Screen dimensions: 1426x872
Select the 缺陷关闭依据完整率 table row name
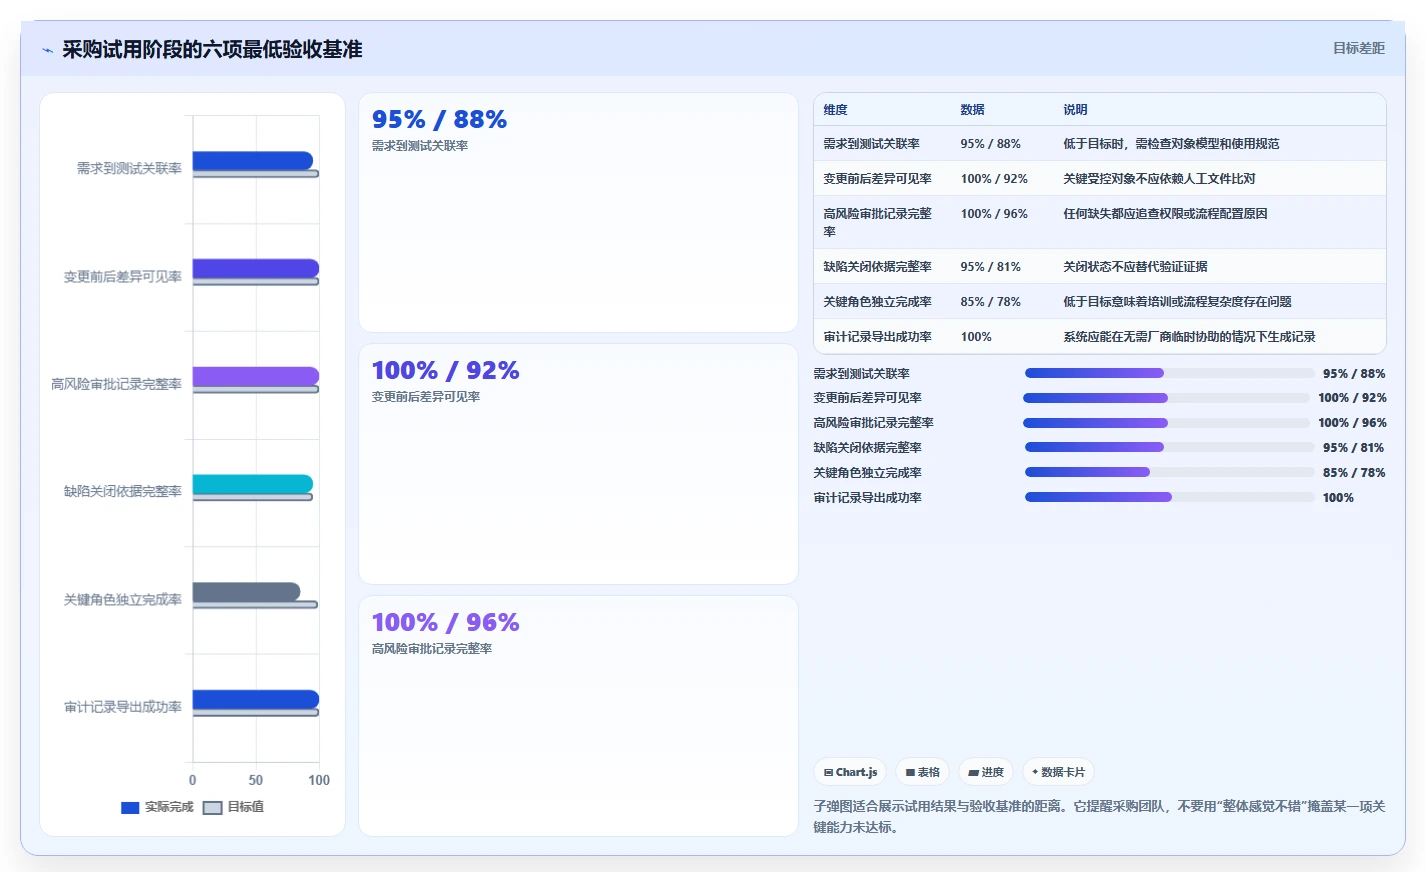[x=877, y=267]
